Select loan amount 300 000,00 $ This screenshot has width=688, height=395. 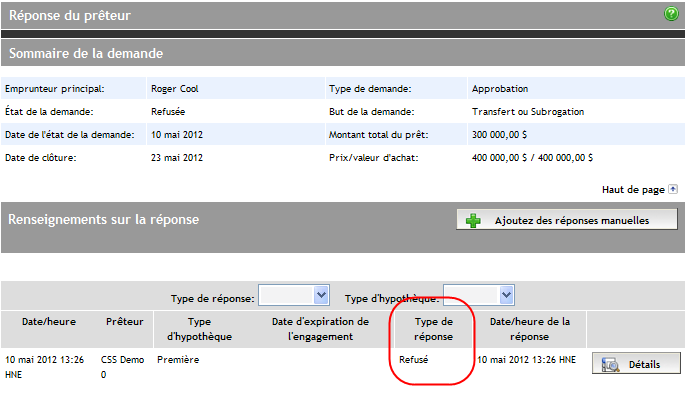(x=499, y=135)
